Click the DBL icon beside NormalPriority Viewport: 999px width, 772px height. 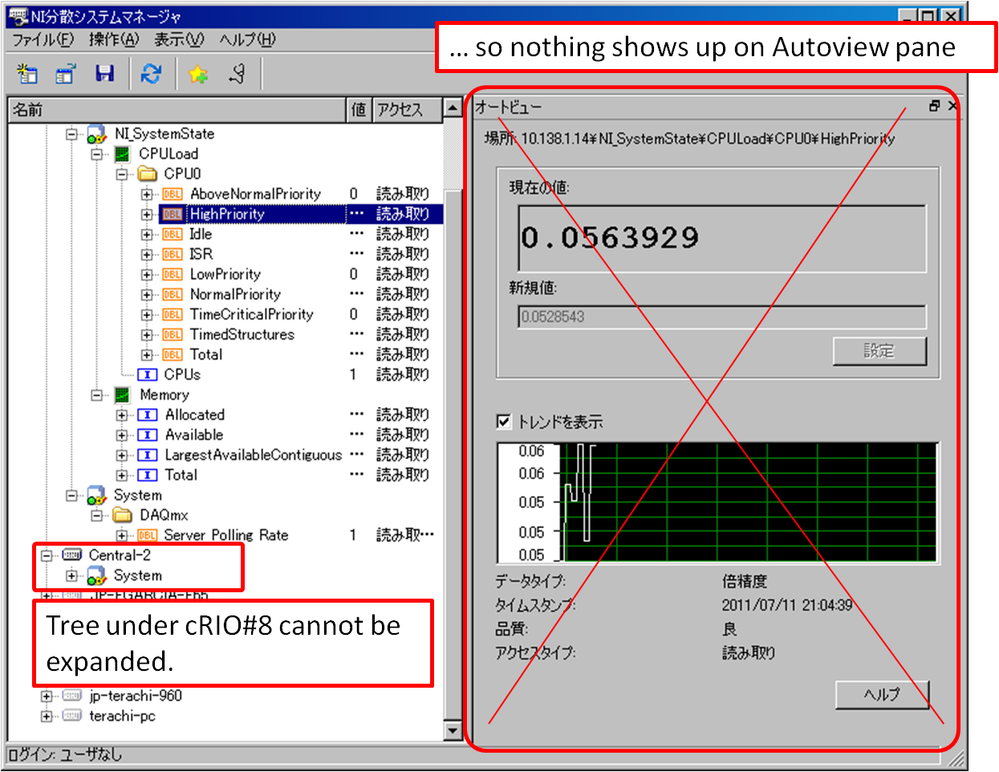click(x=172, y=294)
